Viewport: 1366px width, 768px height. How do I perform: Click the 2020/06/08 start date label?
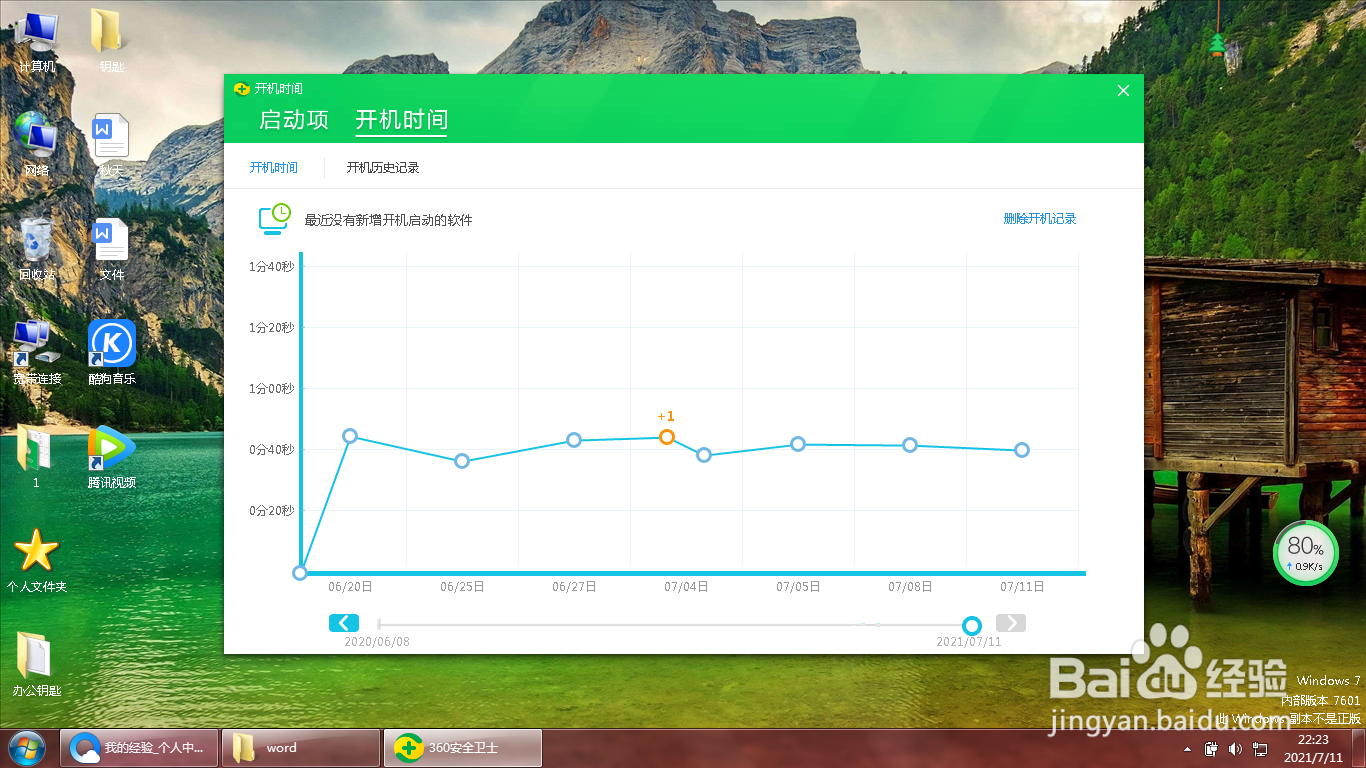click(x=377, y=641)
